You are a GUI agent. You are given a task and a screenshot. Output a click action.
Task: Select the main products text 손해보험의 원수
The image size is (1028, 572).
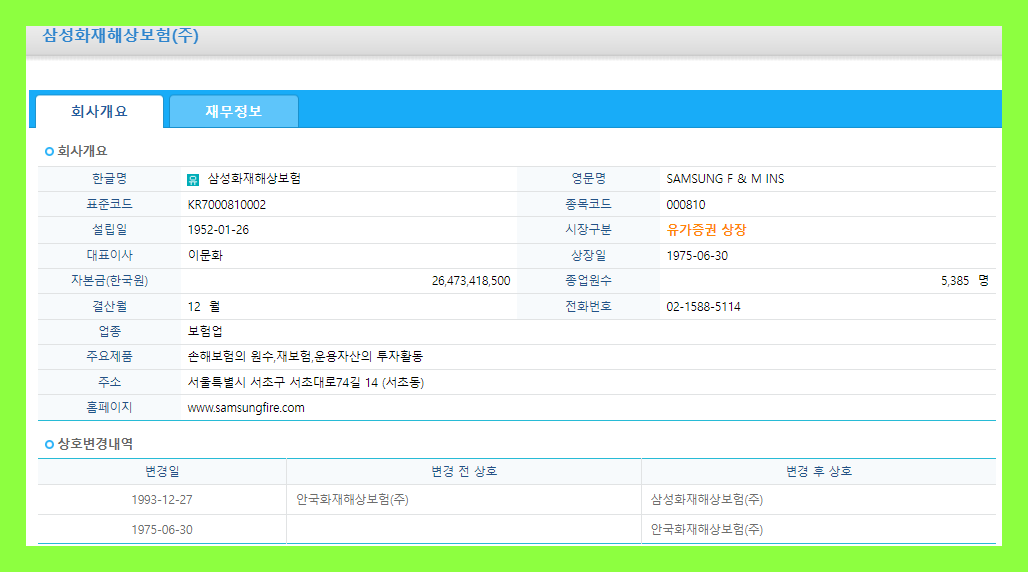pyautogui.click(x=230, y=357)
